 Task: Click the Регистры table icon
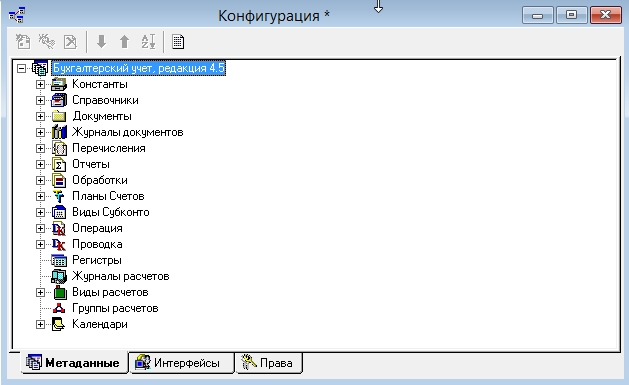point(59,260)
